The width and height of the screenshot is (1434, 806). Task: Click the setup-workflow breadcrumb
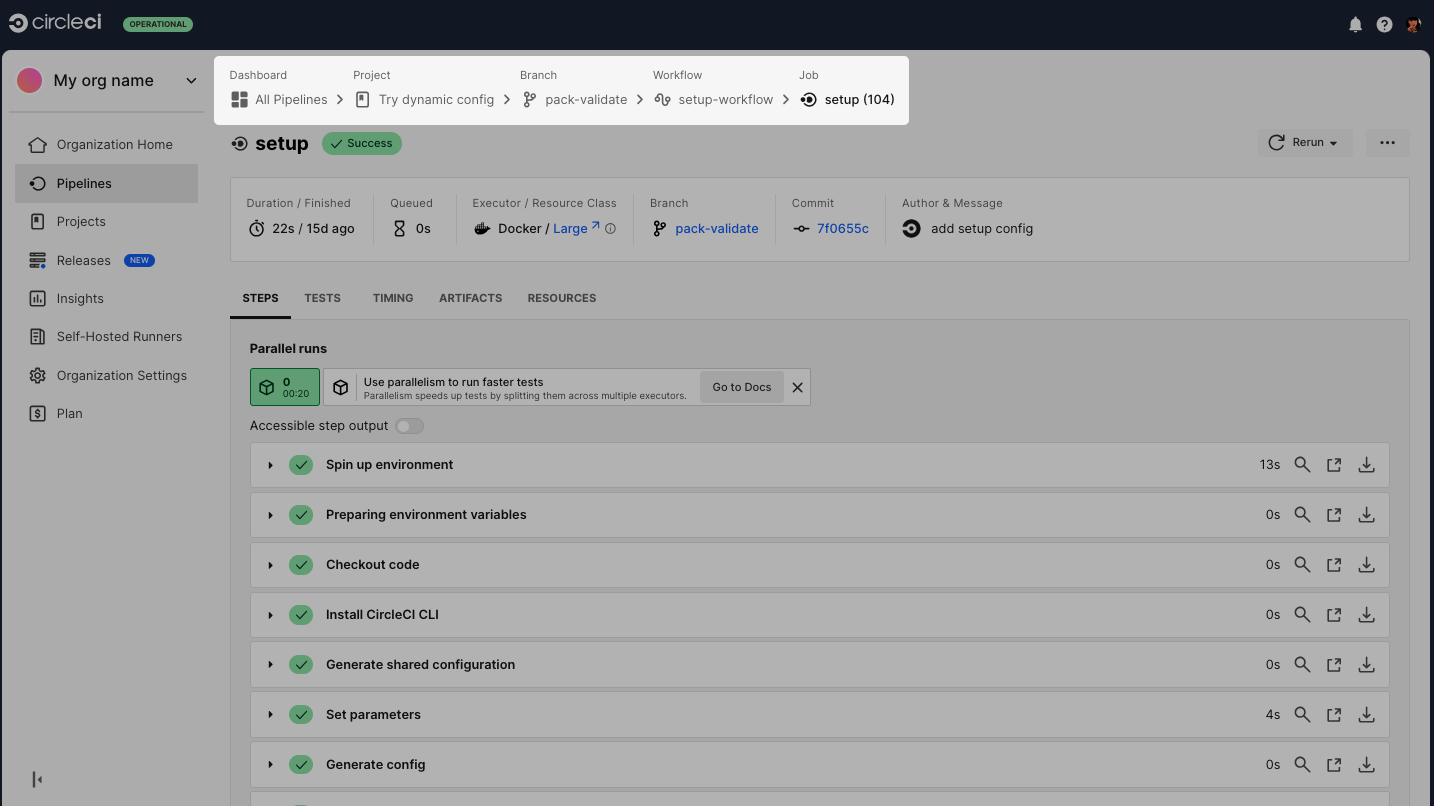(x=714, y=99)
